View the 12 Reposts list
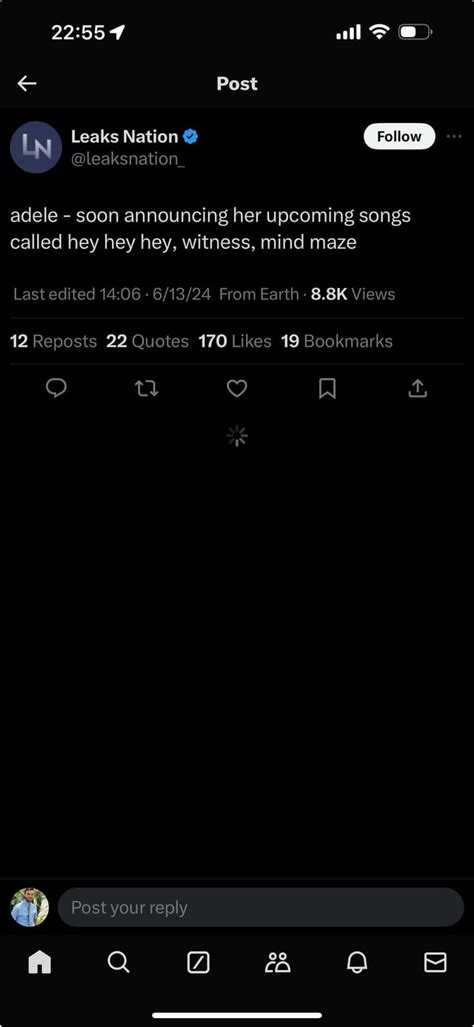 (54, 341)
